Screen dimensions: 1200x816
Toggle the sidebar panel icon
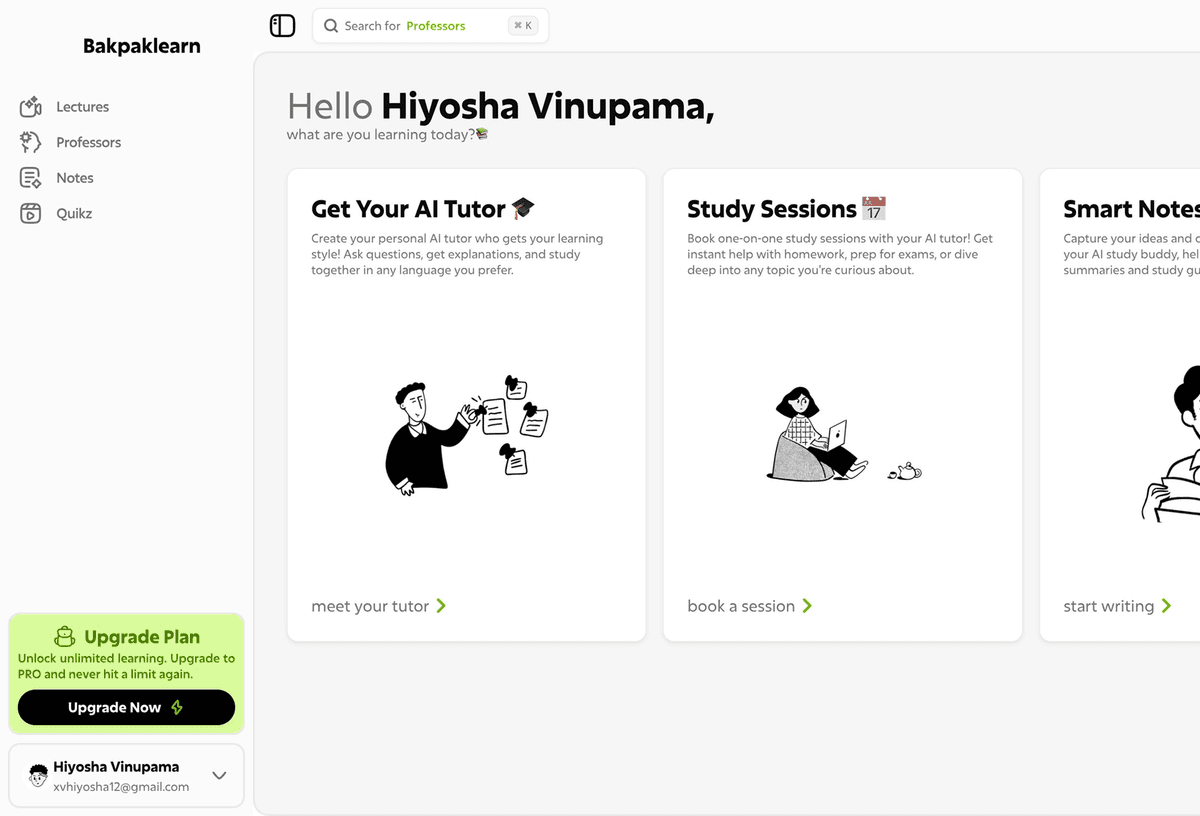(x=283, y=26)
